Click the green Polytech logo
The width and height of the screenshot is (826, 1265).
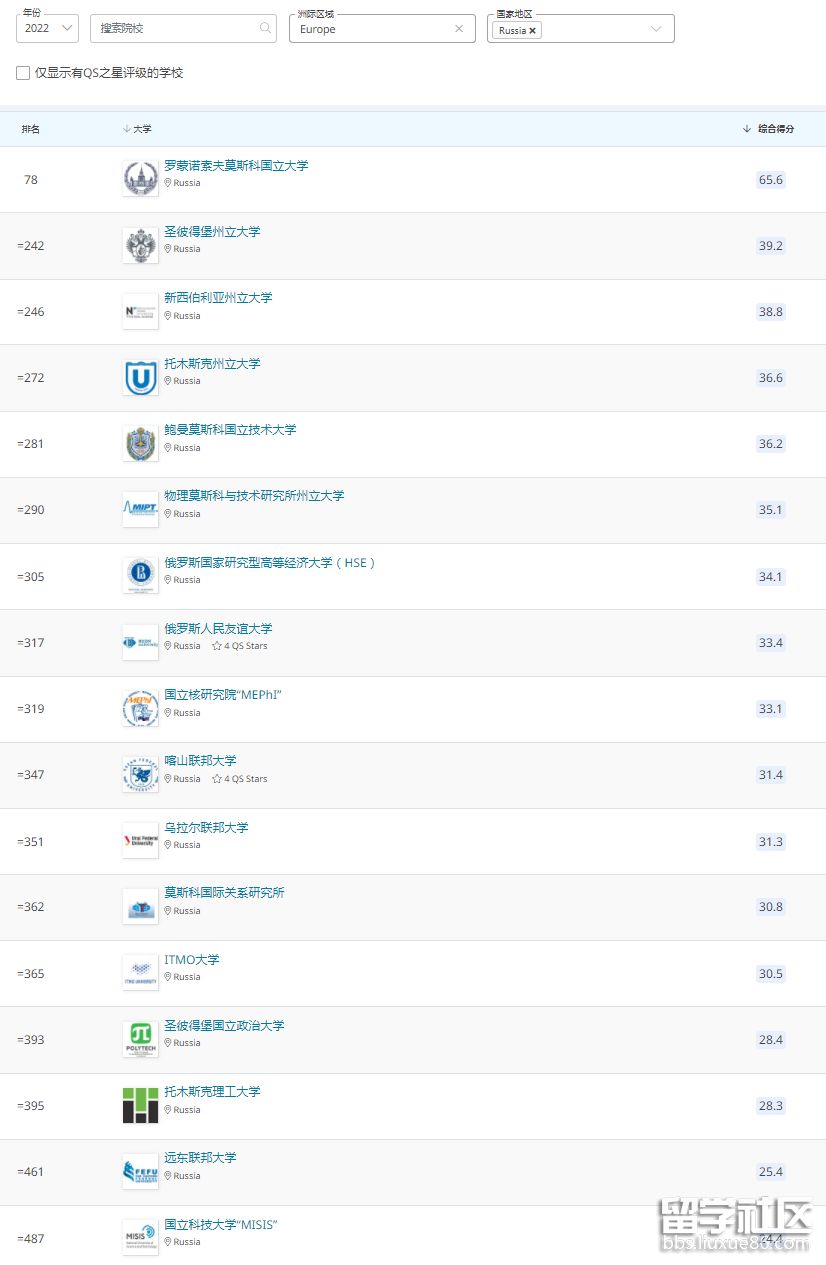pos(140,1040)
